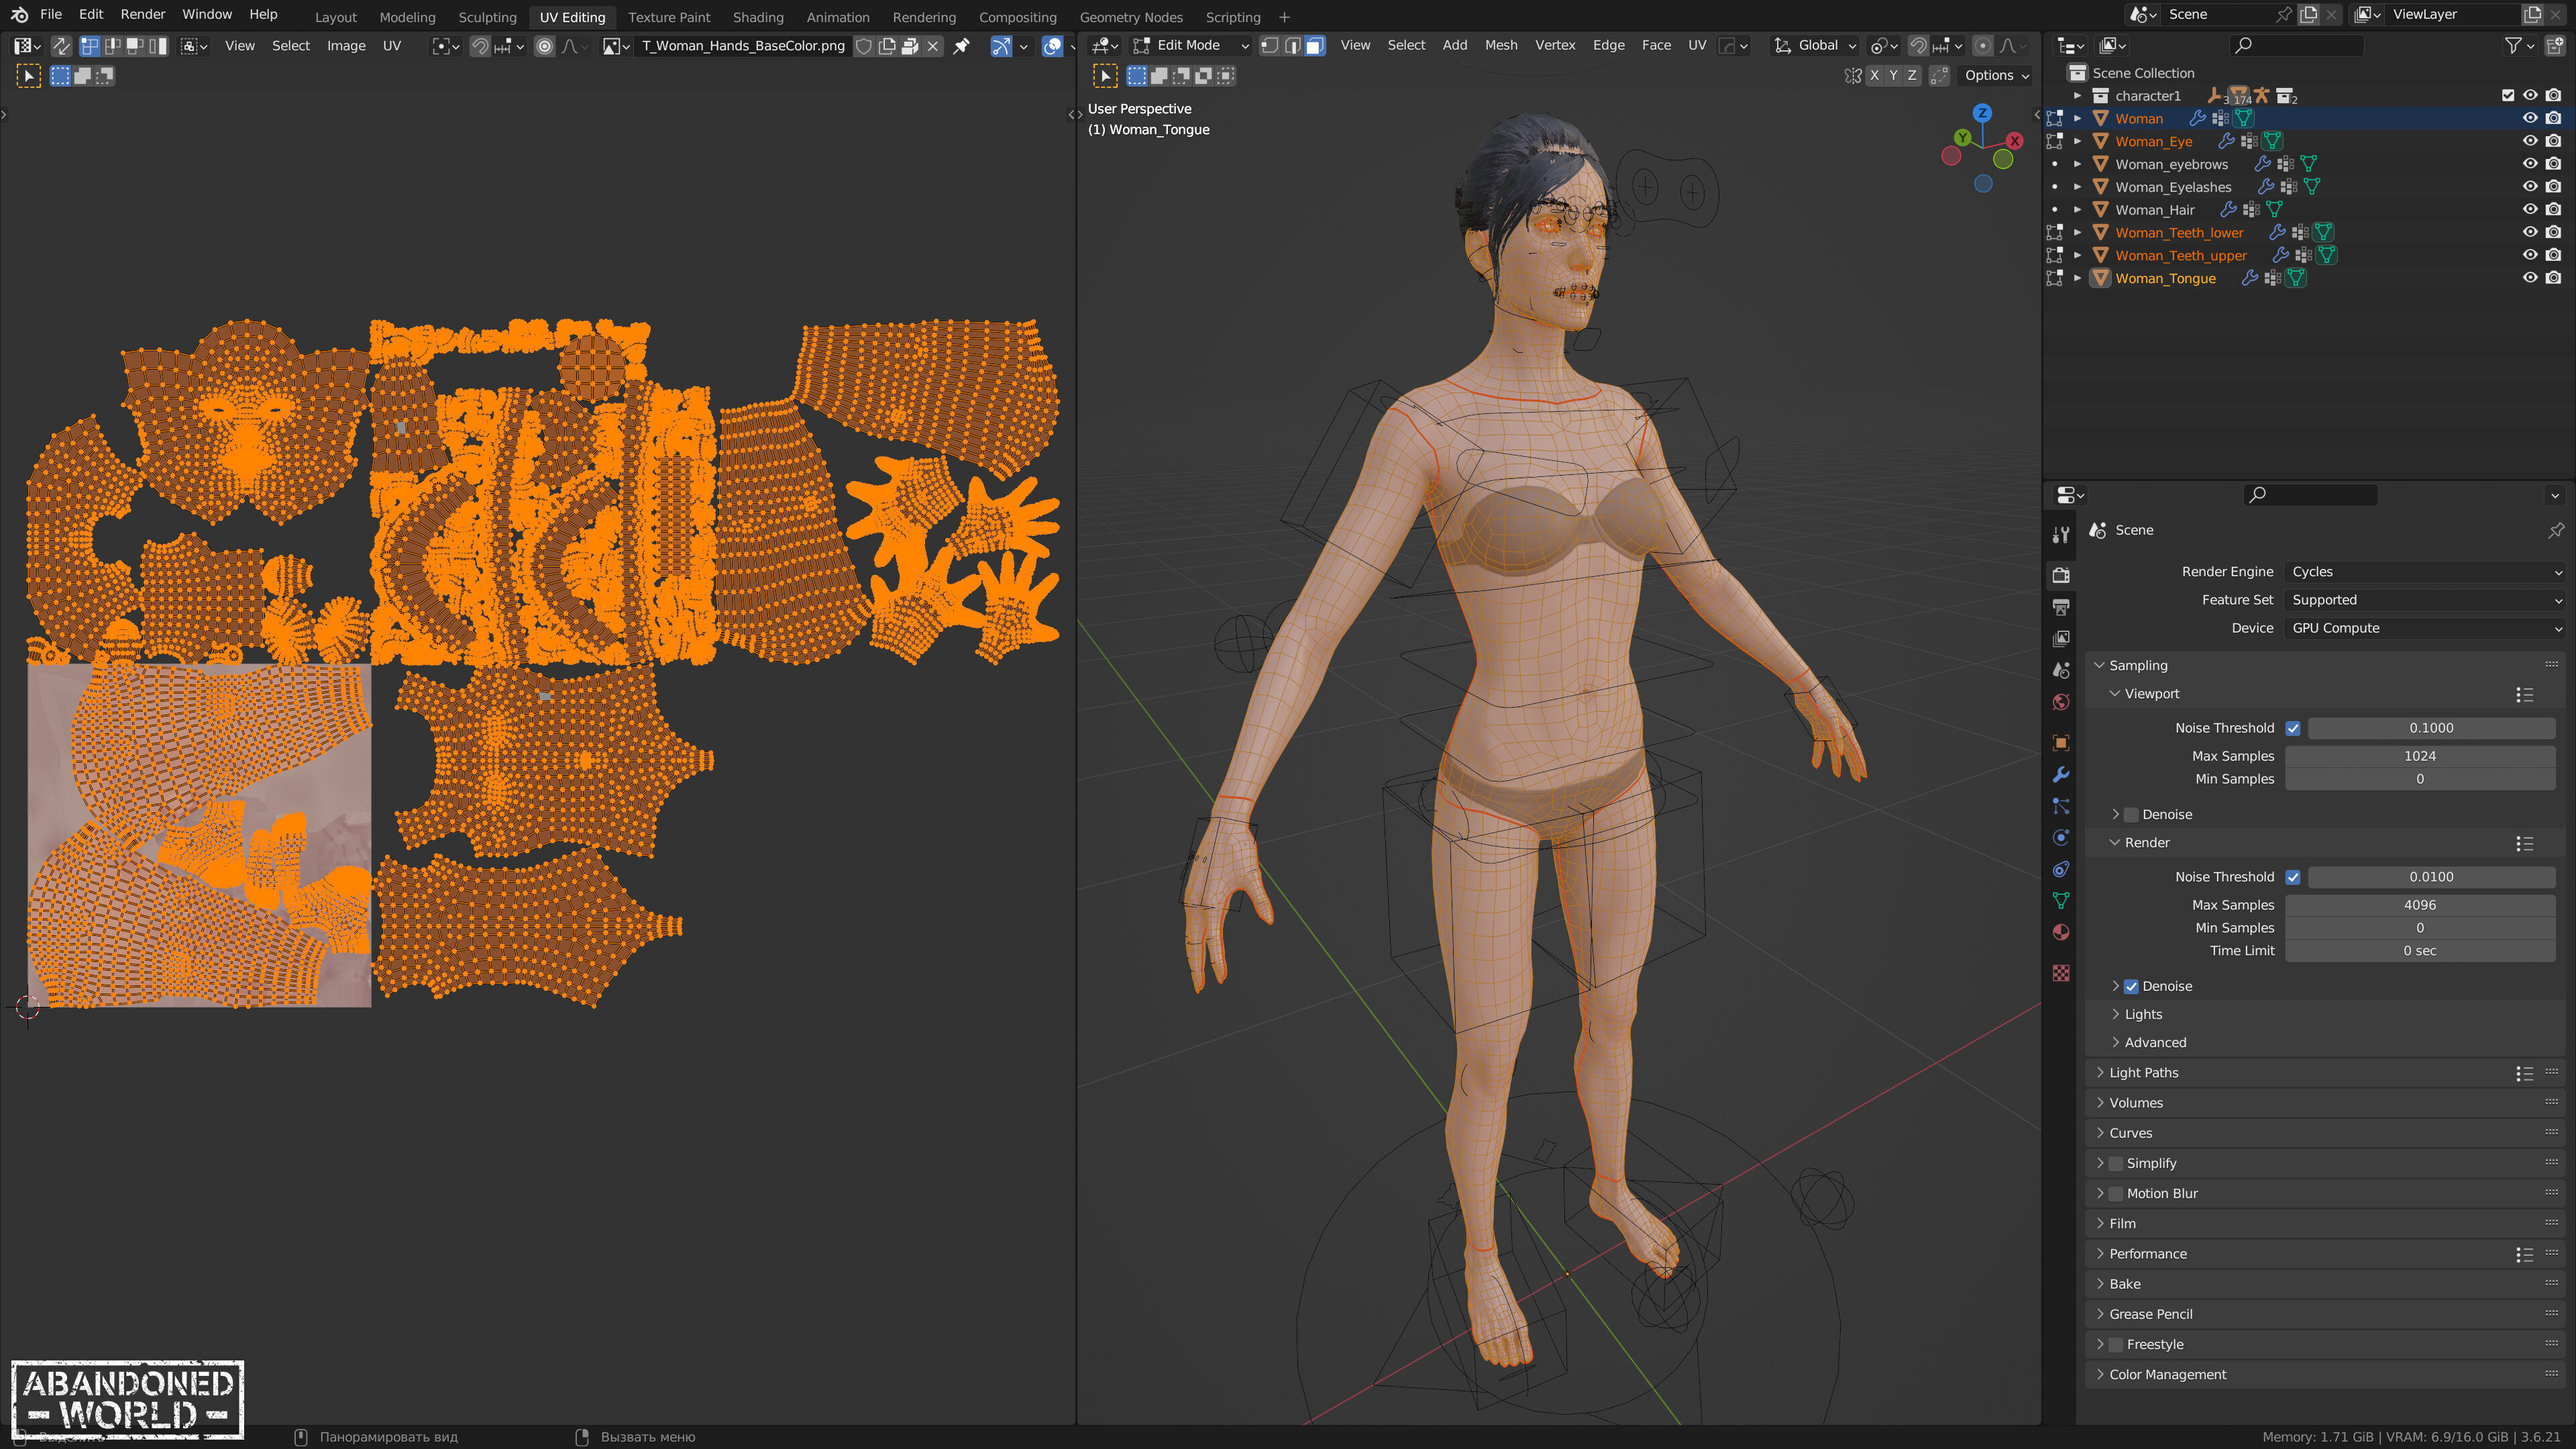Click the blue Z axis gizmo ball
Screen dimensions: 2576x1449
[1982, 113]
